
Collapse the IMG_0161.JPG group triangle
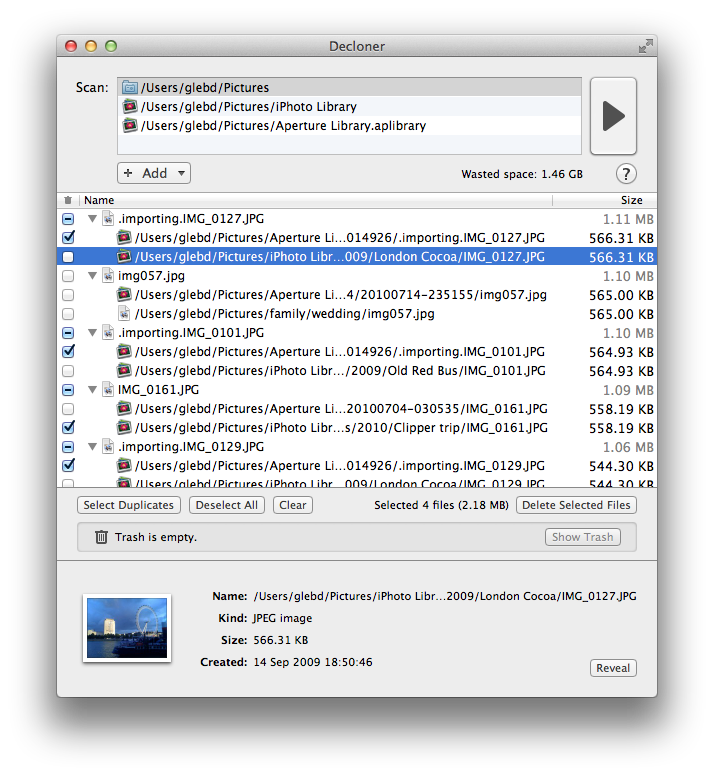[92, 389]
